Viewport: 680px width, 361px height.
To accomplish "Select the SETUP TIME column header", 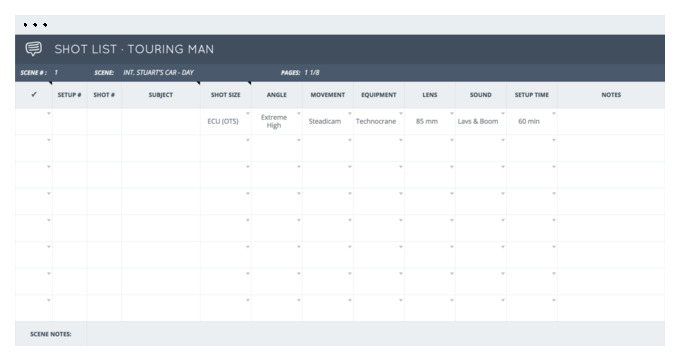I will (532, 95).
